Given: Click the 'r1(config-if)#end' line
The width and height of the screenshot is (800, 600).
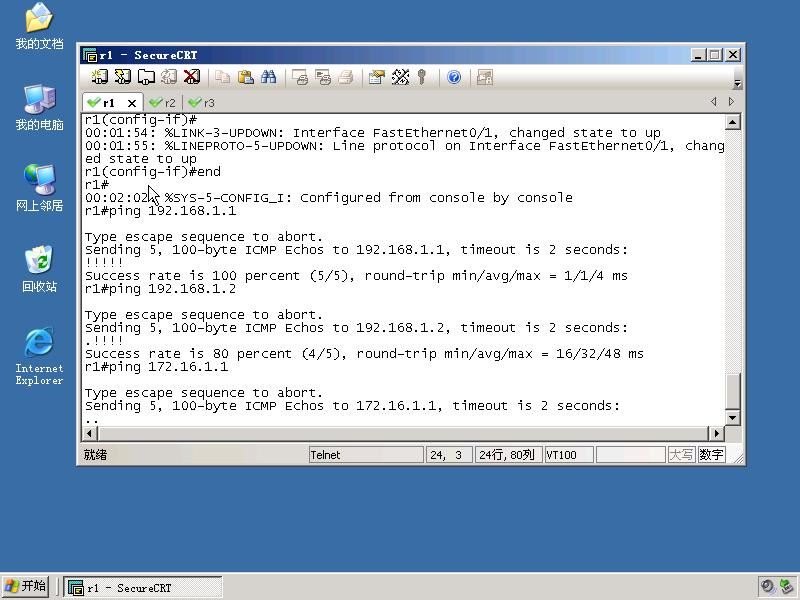Looking at the screenshot, I should 153,171.
